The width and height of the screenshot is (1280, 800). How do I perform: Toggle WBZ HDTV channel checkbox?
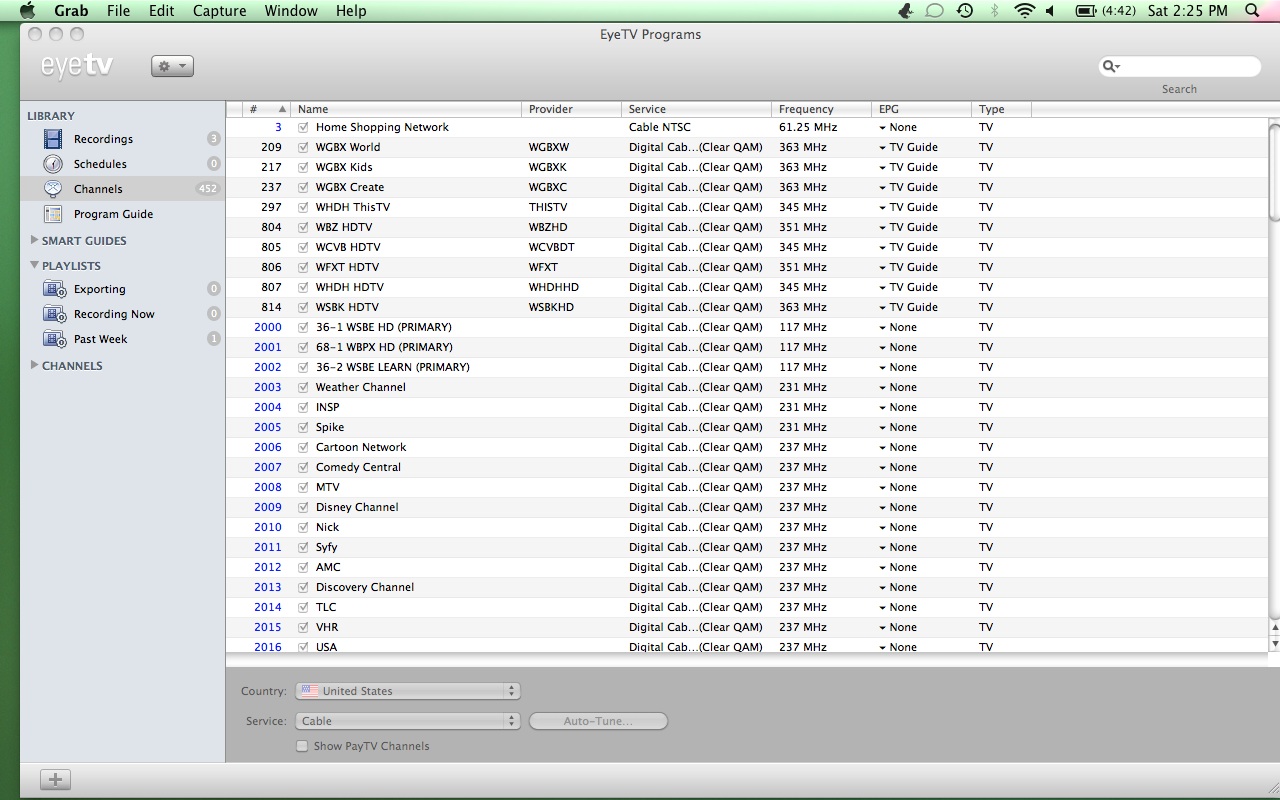pos(303,227)
